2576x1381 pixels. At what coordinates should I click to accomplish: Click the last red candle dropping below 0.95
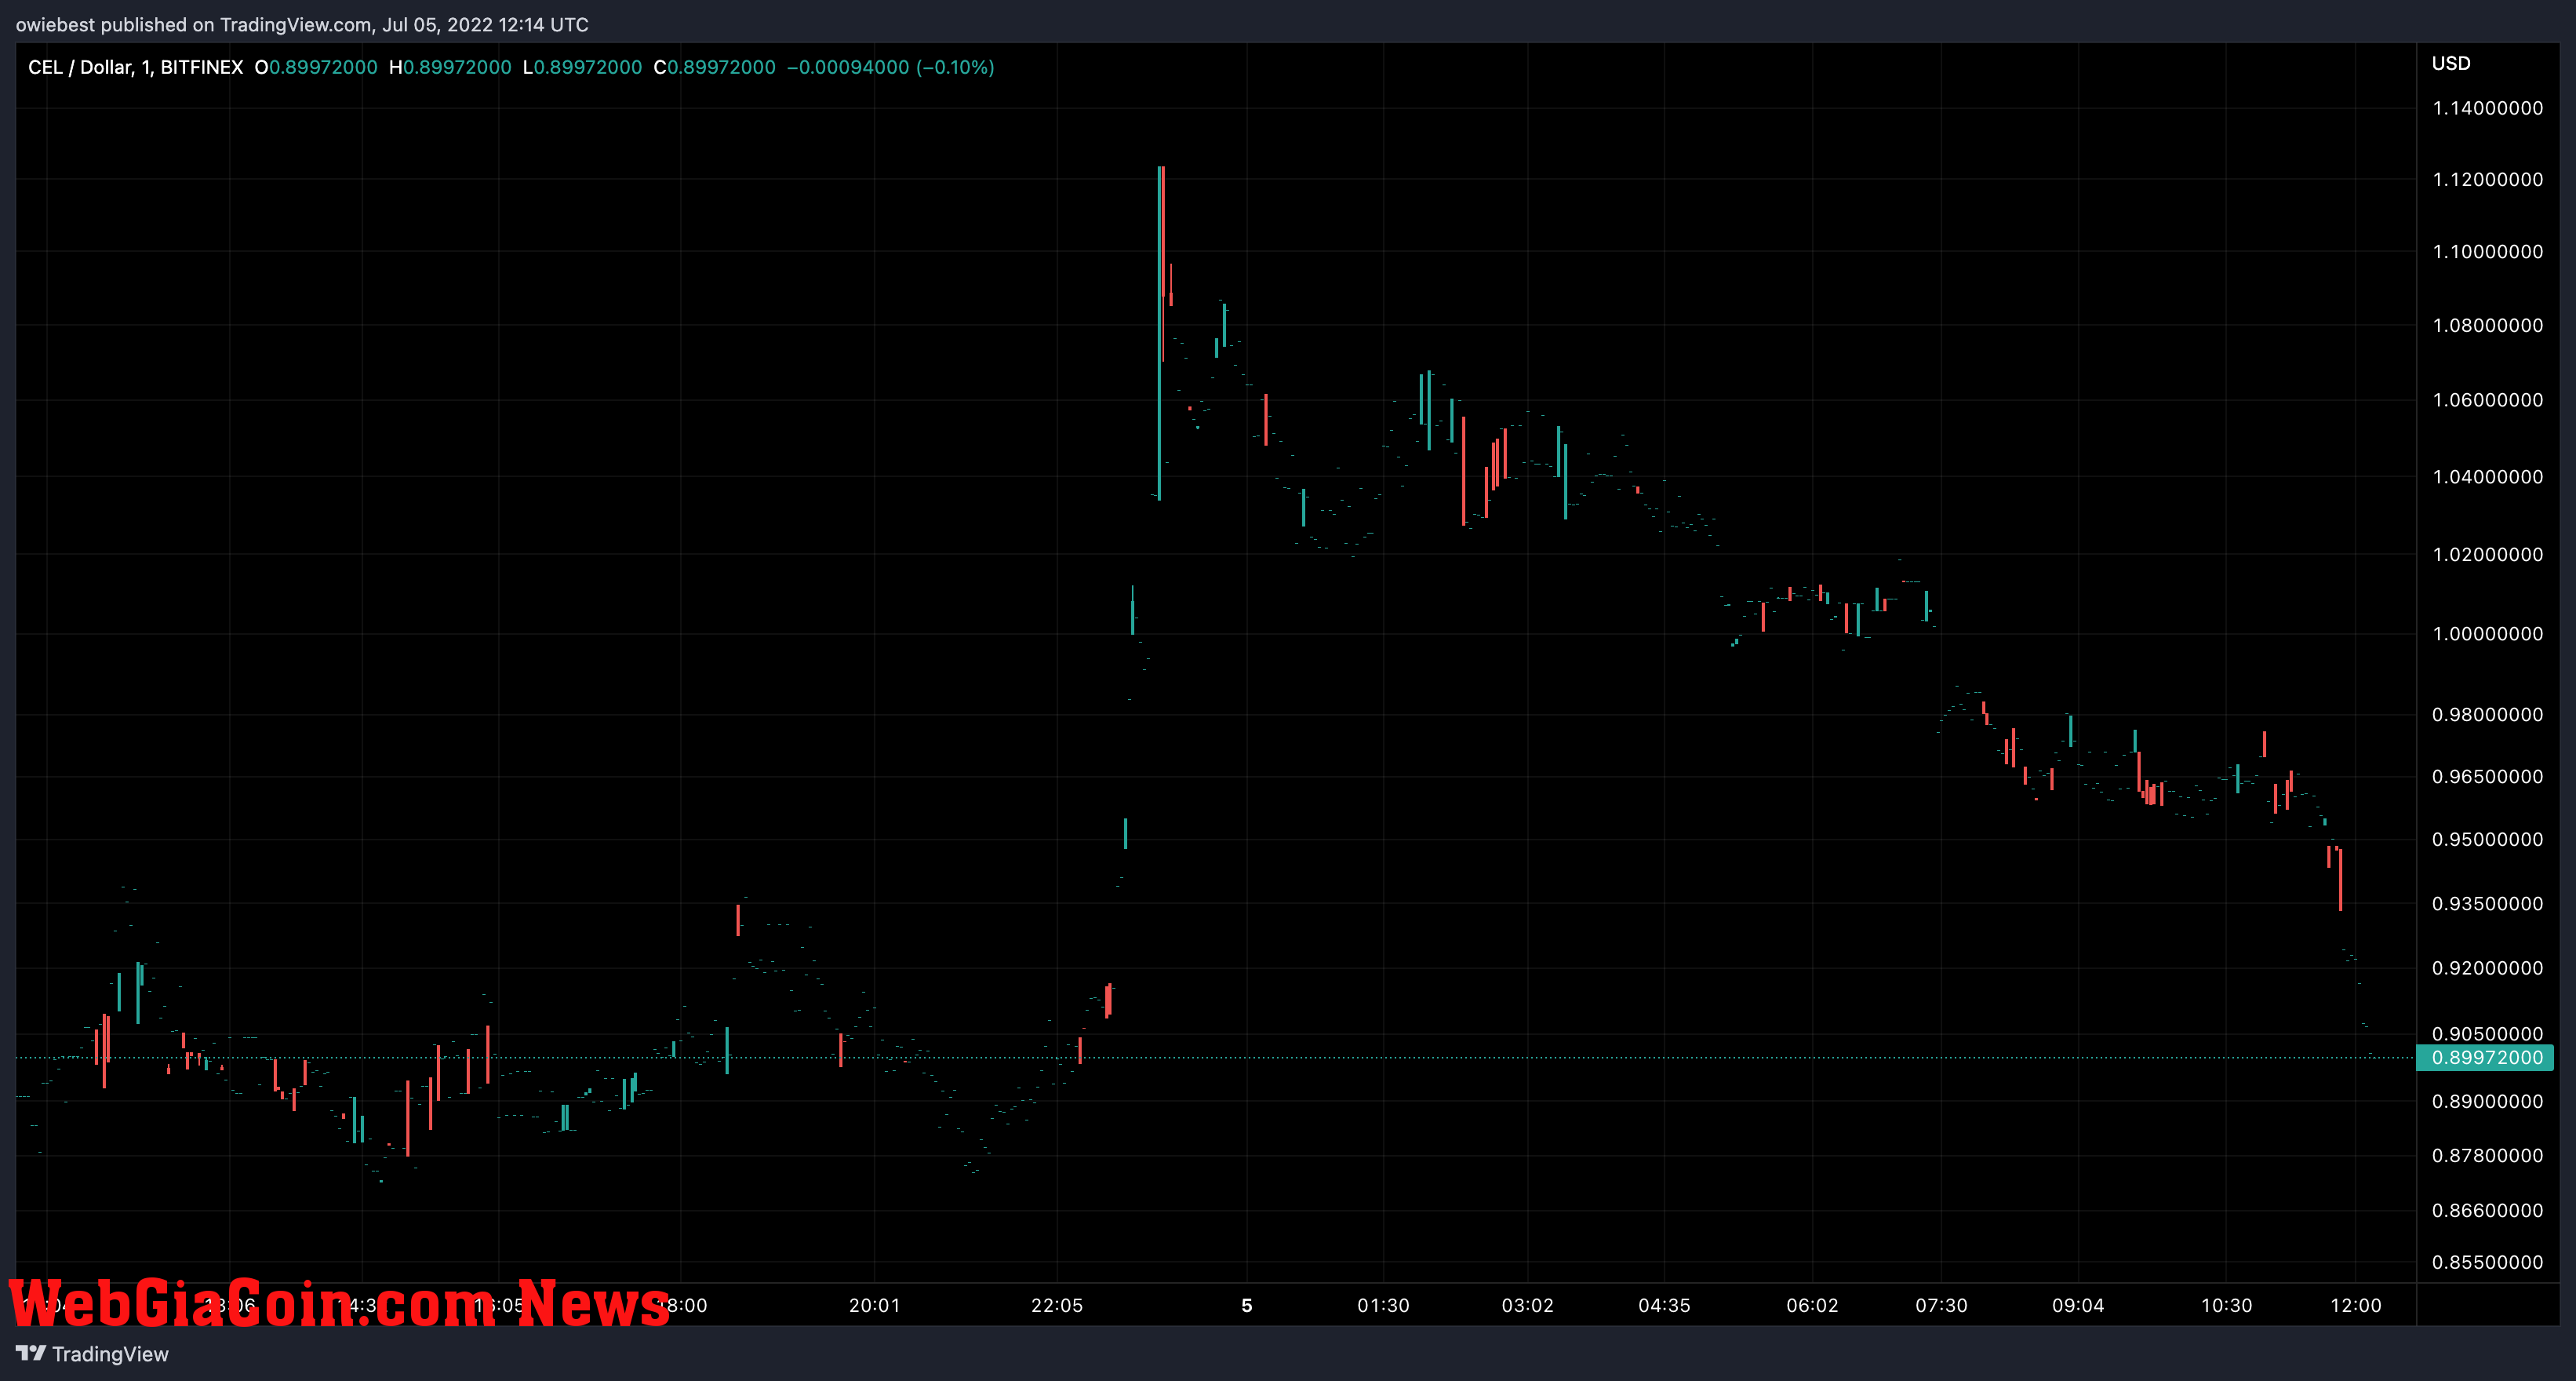pos(2340,880)
